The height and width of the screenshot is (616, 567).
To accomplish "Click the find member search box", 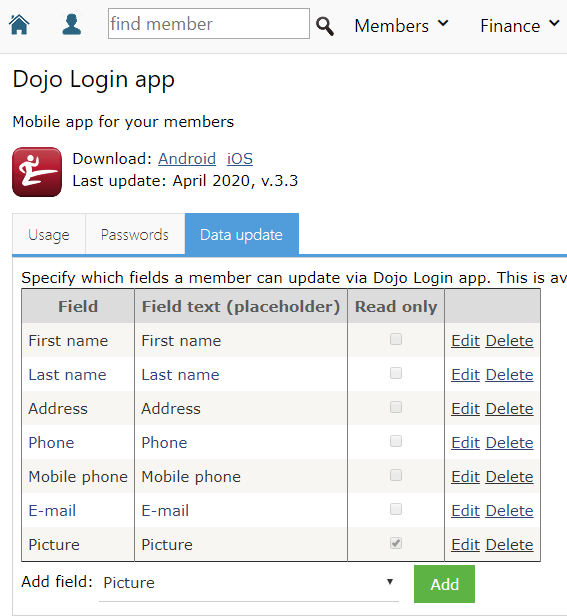I will point(209,24).
